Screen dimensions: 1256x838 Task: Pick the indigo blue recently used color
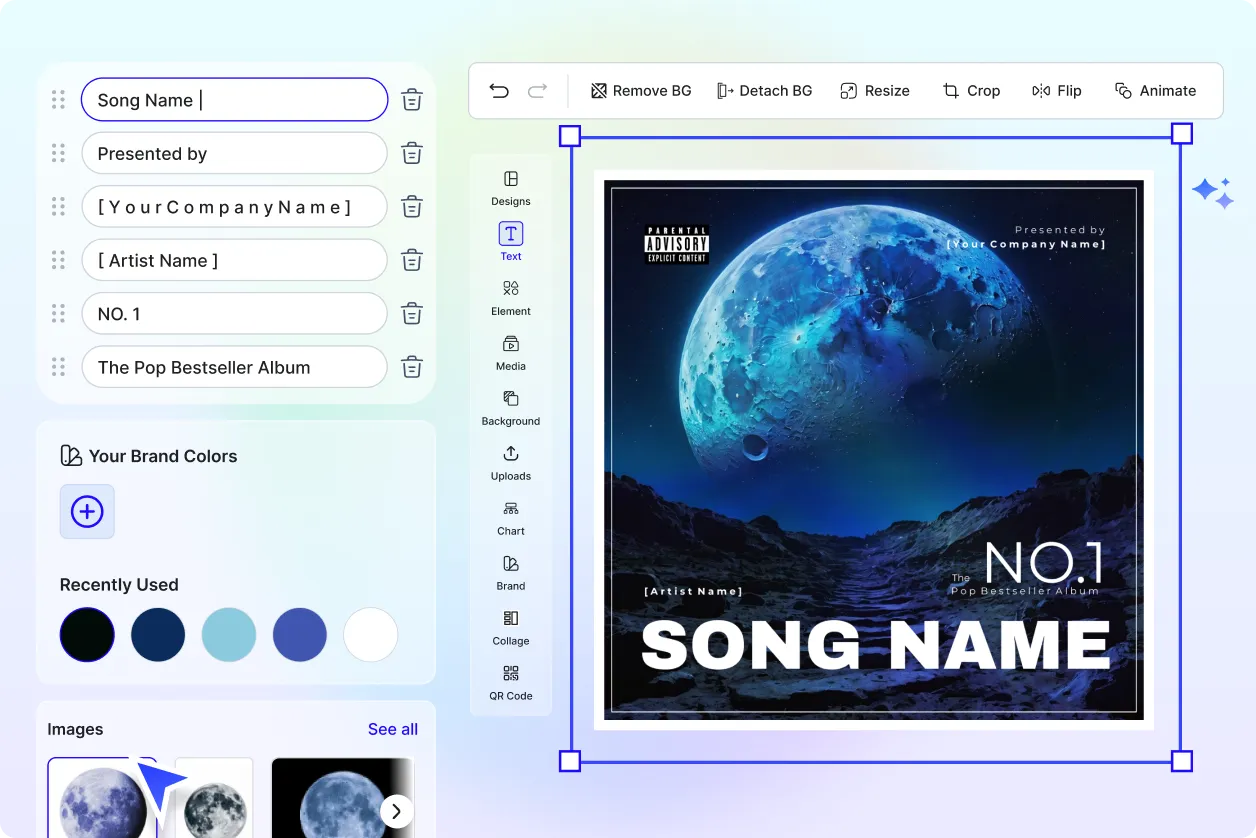tap(300, 634)
